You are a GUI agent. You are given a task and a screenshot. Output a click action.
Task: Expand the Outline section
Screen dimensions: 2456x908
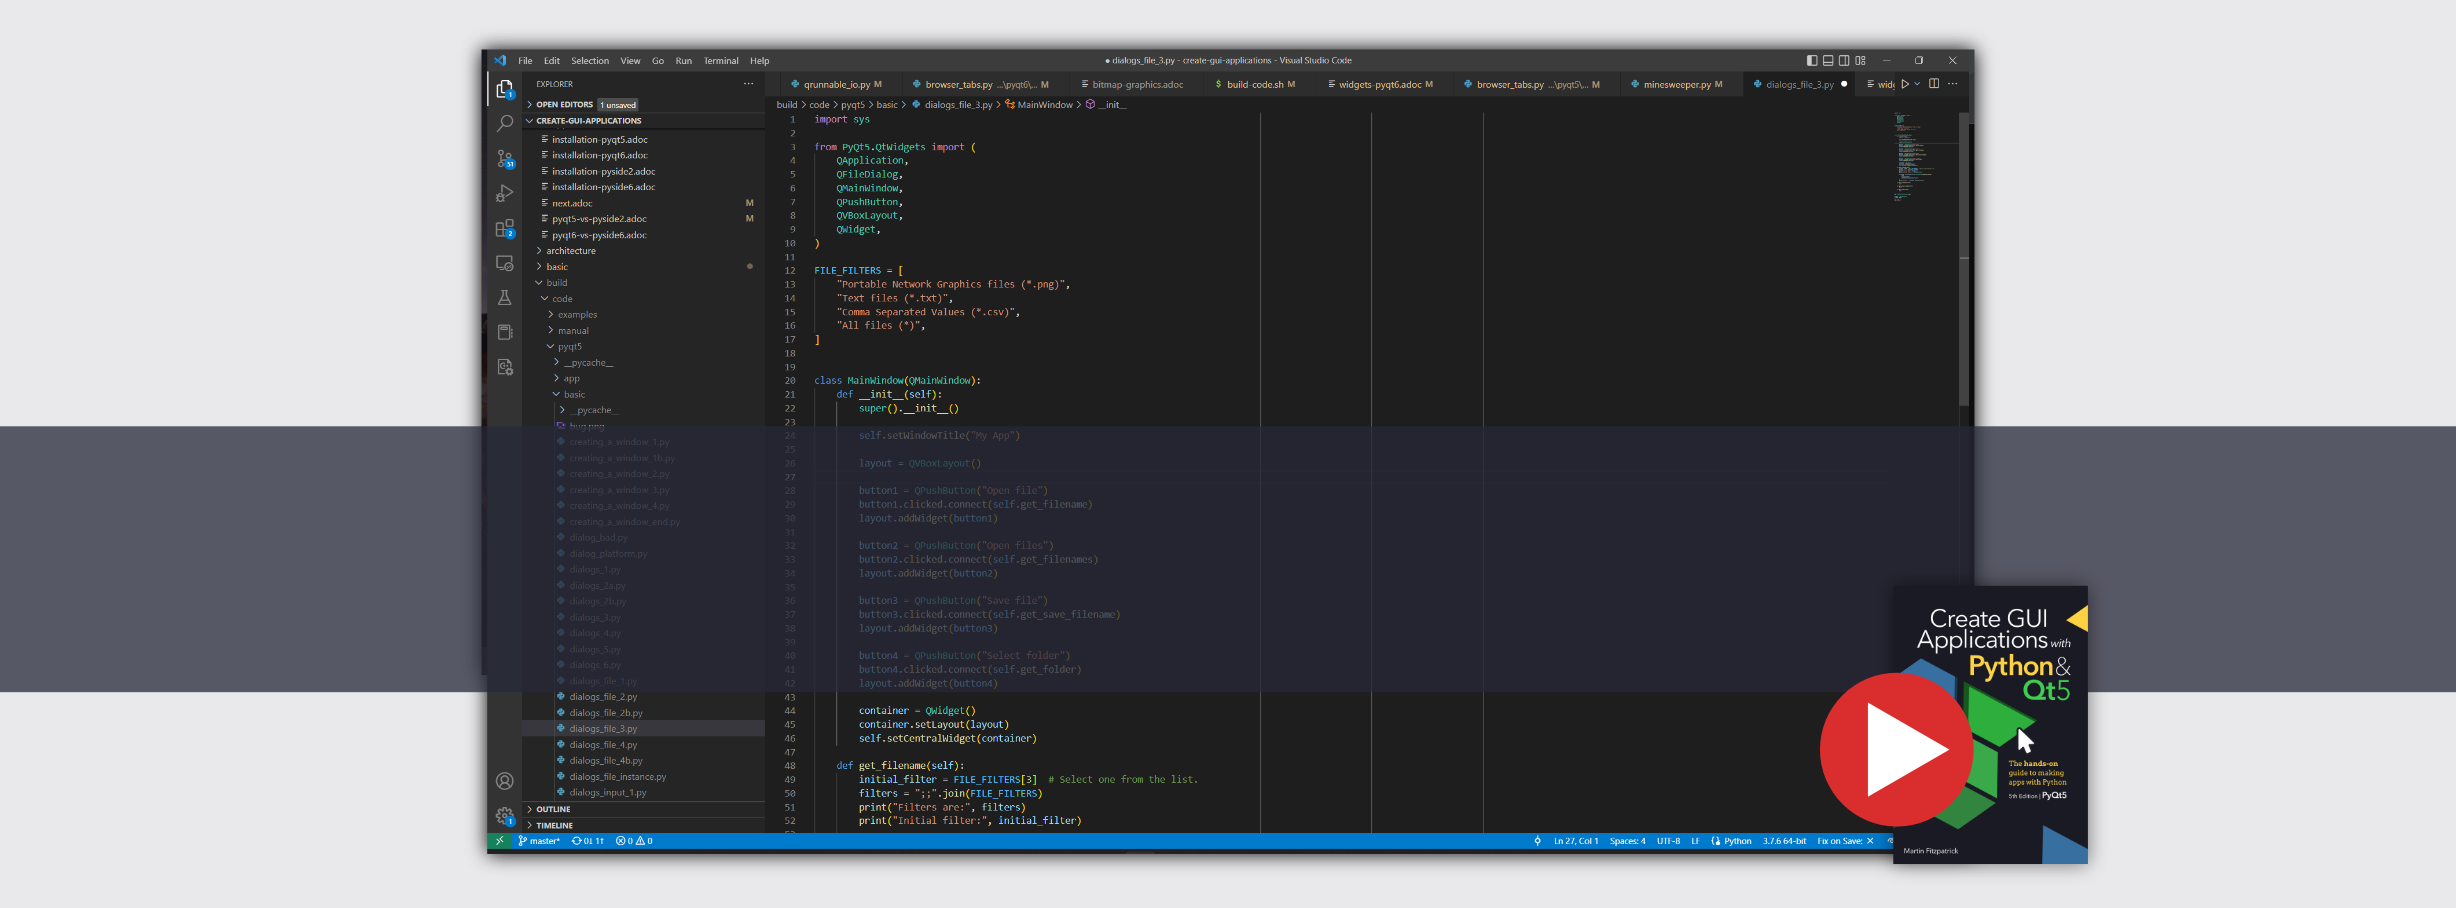[x=553, y=810]
